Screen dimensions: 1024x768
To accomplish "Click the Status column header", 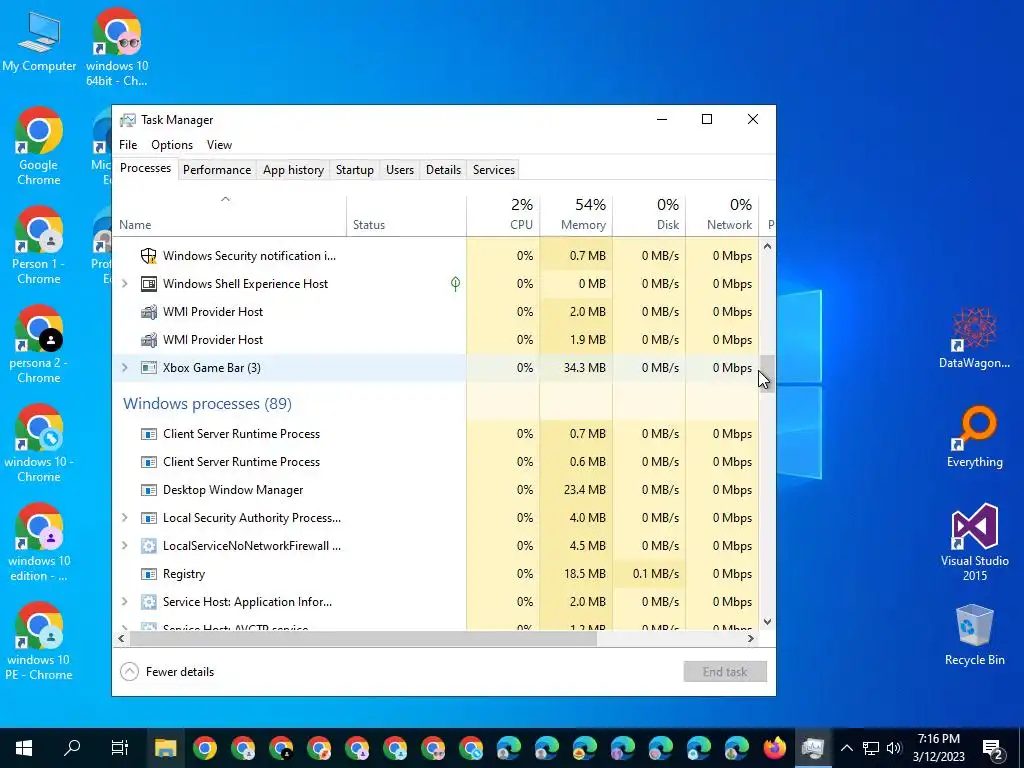I will [406, 216].
